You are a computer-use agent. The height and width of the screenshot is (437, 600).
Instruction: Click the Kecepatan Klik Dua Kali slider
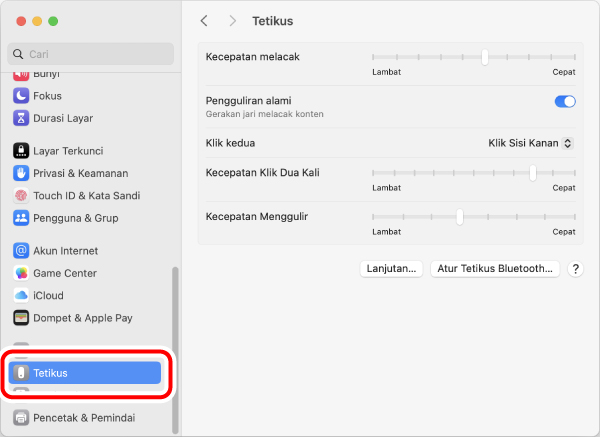pyautogui.click(x=473, y=173)
